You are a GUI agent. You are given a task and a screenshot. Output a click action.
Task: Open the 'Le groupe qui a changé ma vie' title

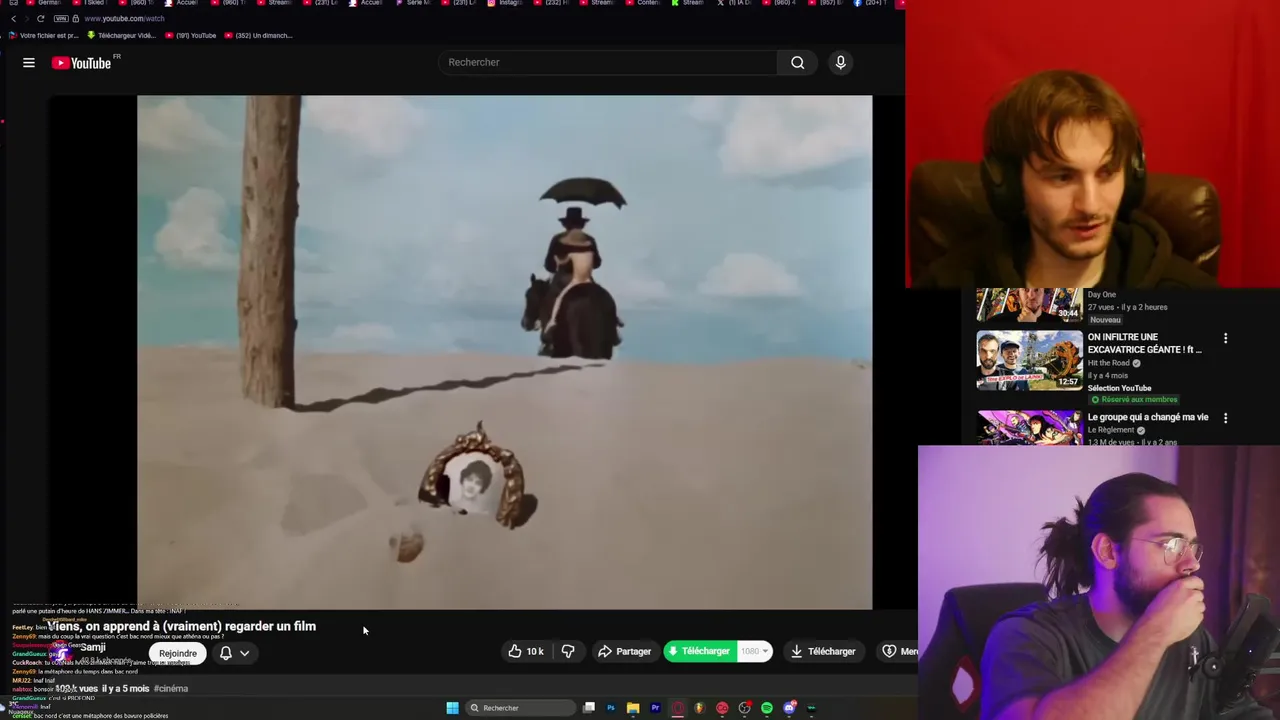point(1148,417)
